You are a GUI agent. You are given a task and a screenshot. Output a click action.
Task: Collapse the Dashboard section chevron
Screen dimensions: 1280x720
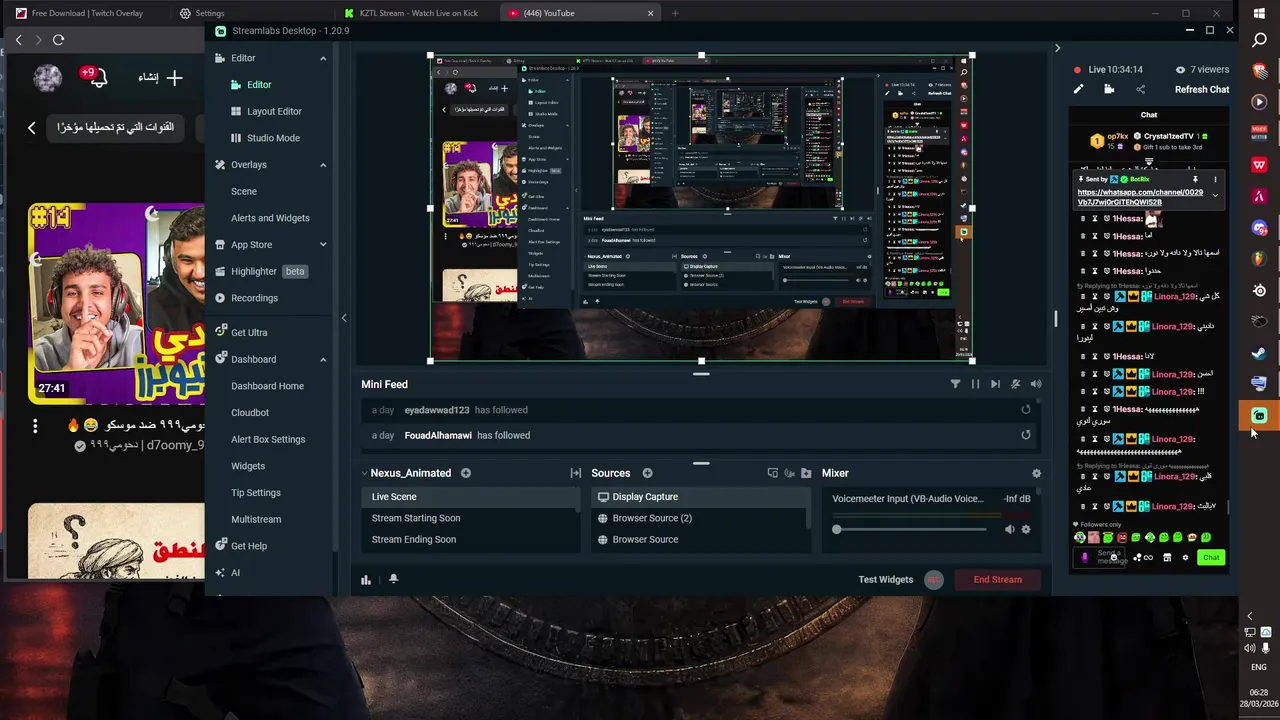tap(323, 360)
